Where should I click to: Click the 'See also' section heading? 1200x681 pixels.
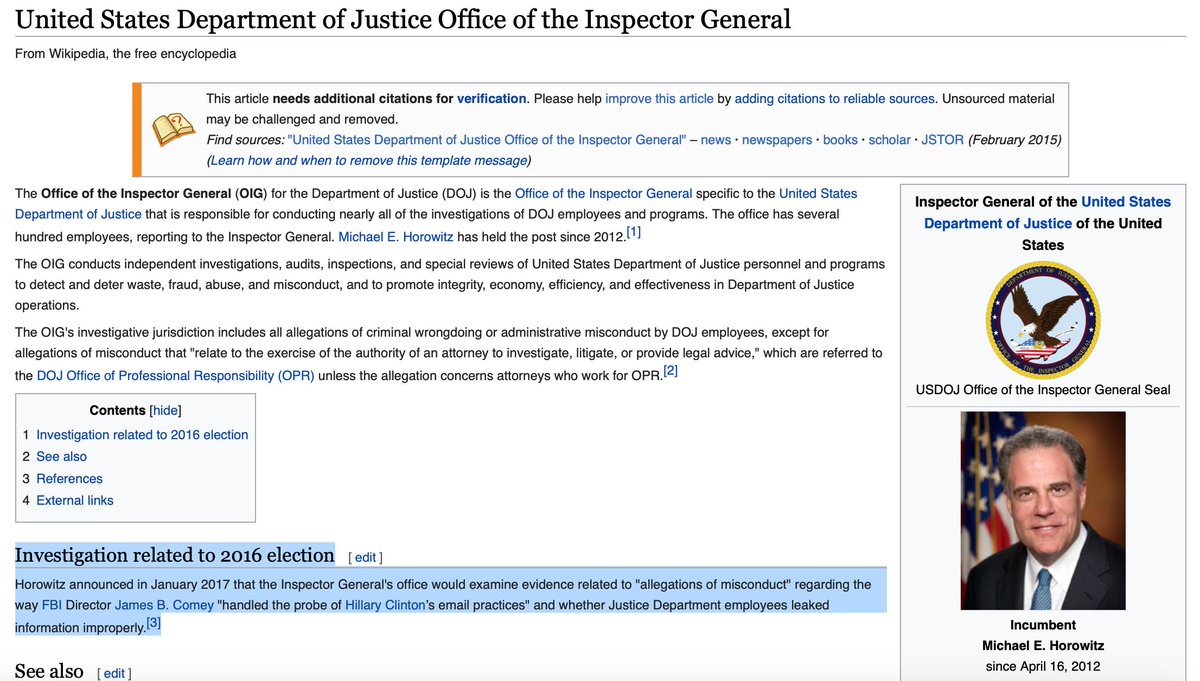49,671
